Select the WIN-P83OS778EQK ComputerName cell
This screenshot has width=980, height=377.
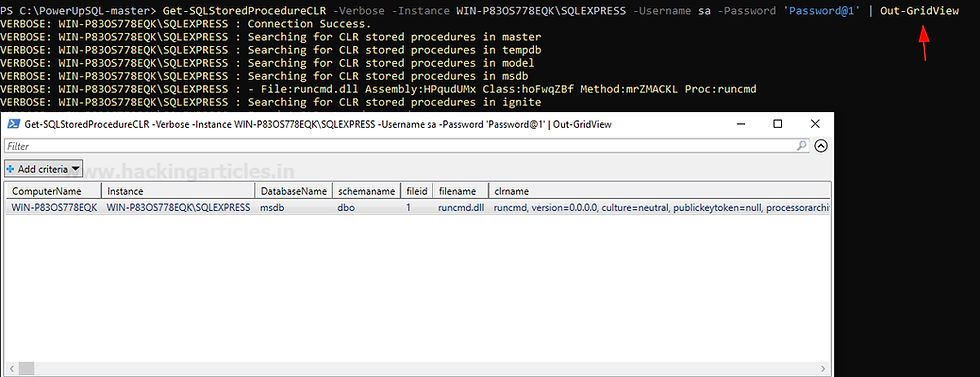point(54,208)
